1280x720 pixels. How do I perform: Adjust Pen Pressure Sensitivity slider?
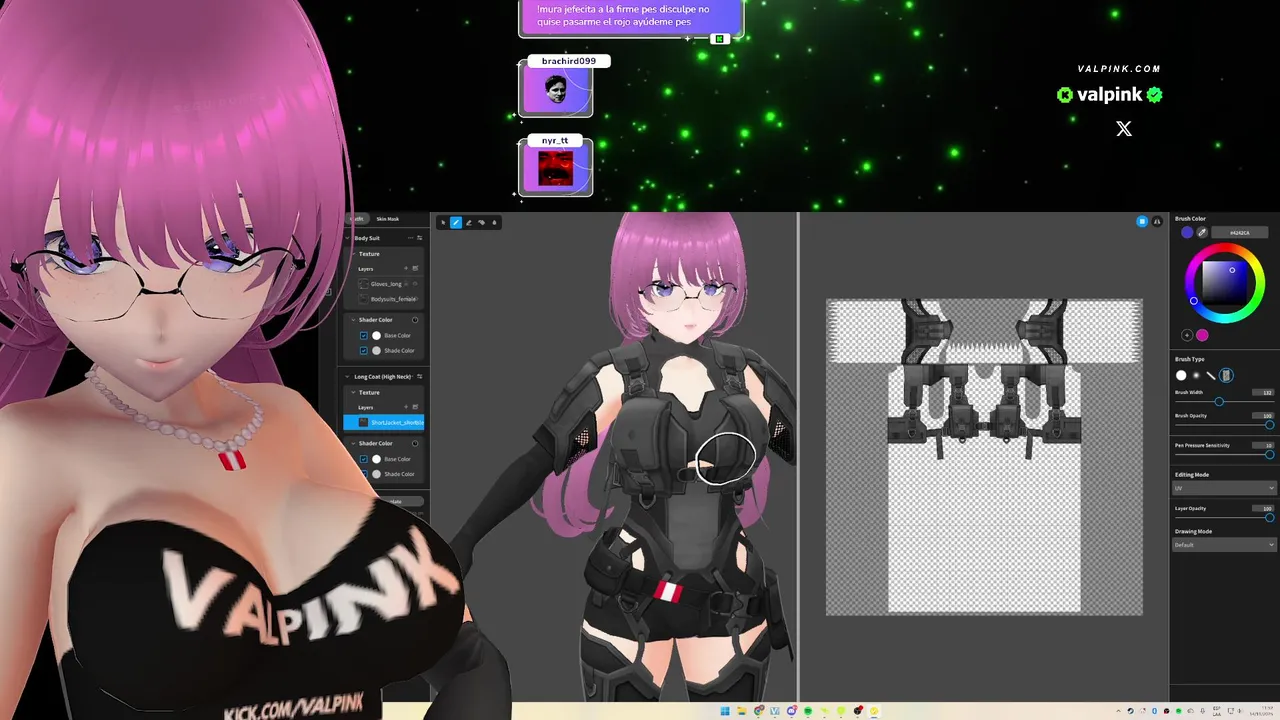[1225, 454]
